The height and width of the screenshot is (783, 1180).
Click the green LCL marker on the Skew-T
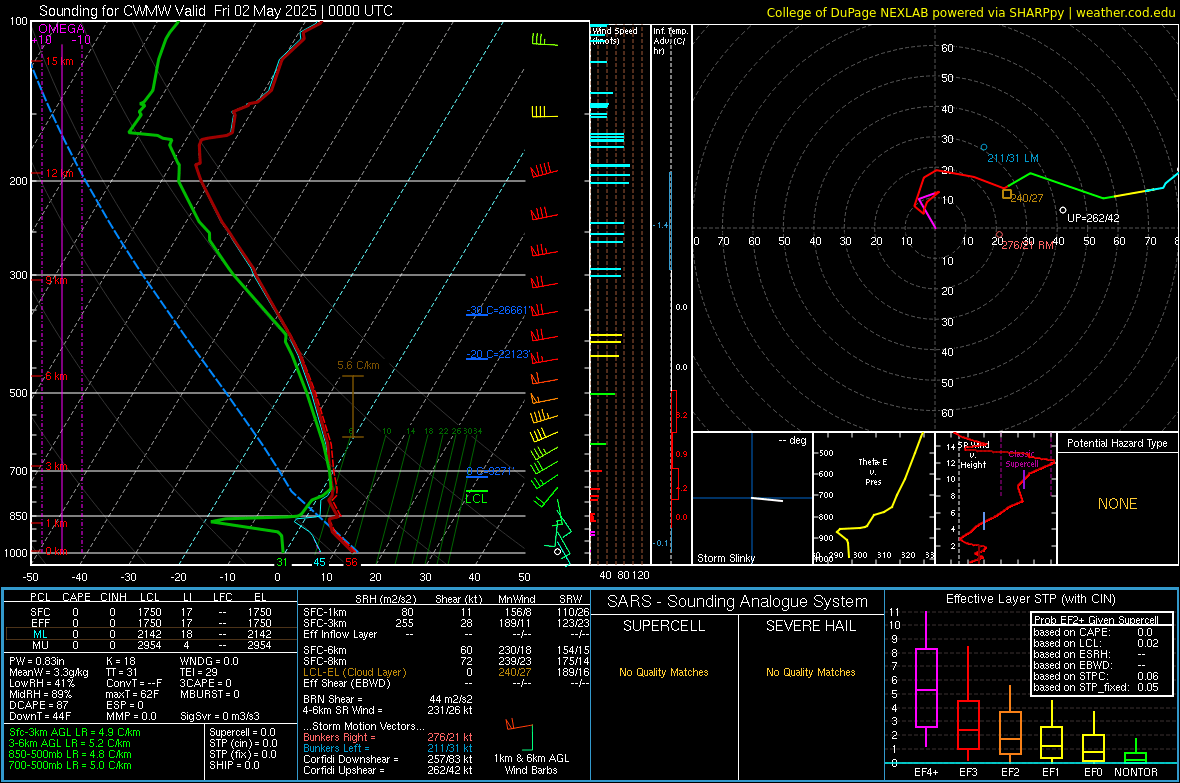point(476,497)
